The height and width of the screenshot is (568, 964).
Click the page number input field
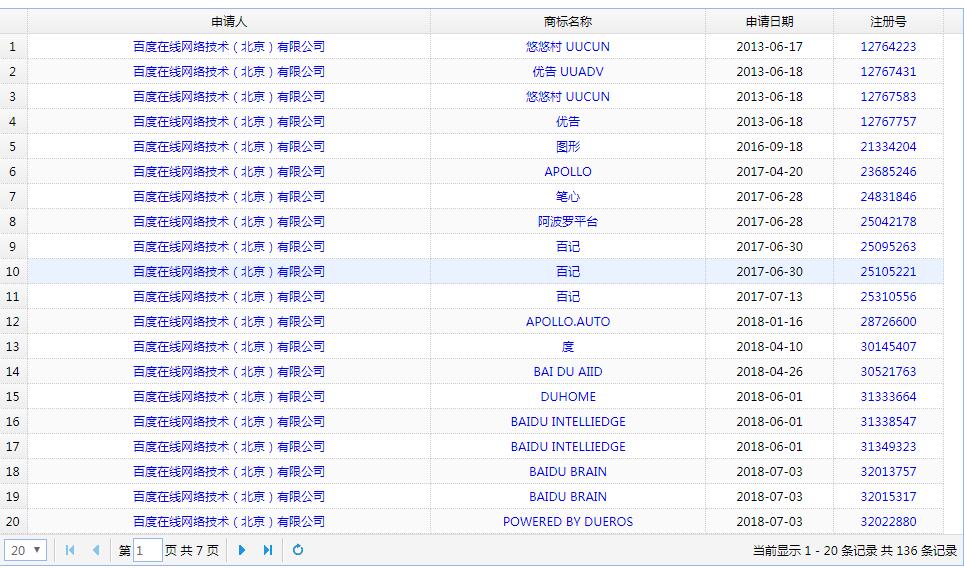pyautogui.click(x=147, y=550)
